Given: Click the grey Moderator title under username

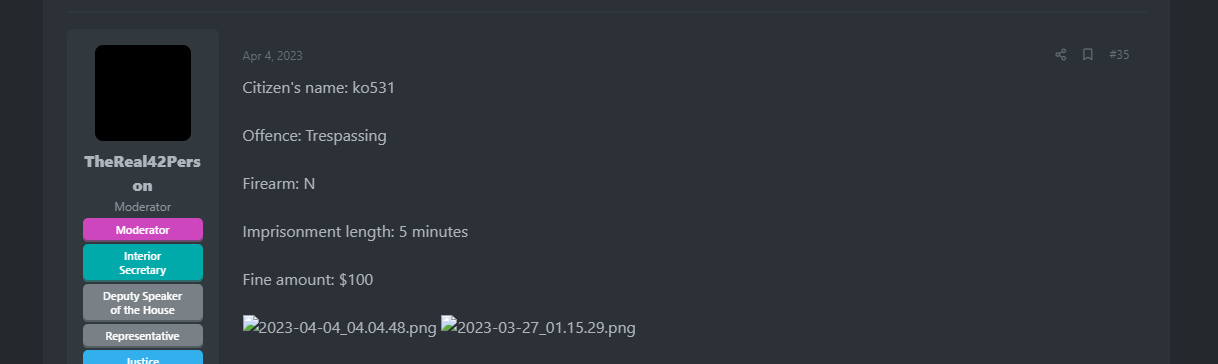Looking at the screenshot, I should pos(143,207).
